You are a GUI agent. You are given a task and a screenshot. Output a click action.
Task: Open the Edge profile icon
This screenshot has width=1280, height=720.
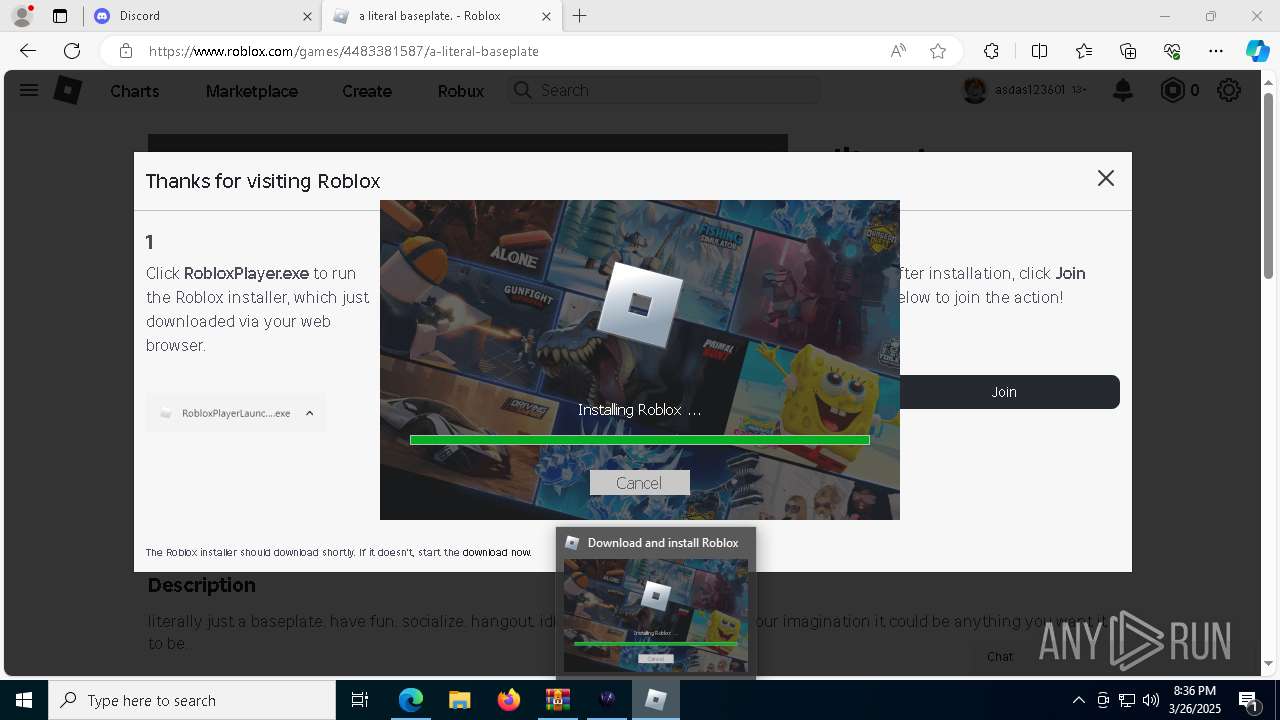point(21,16)
